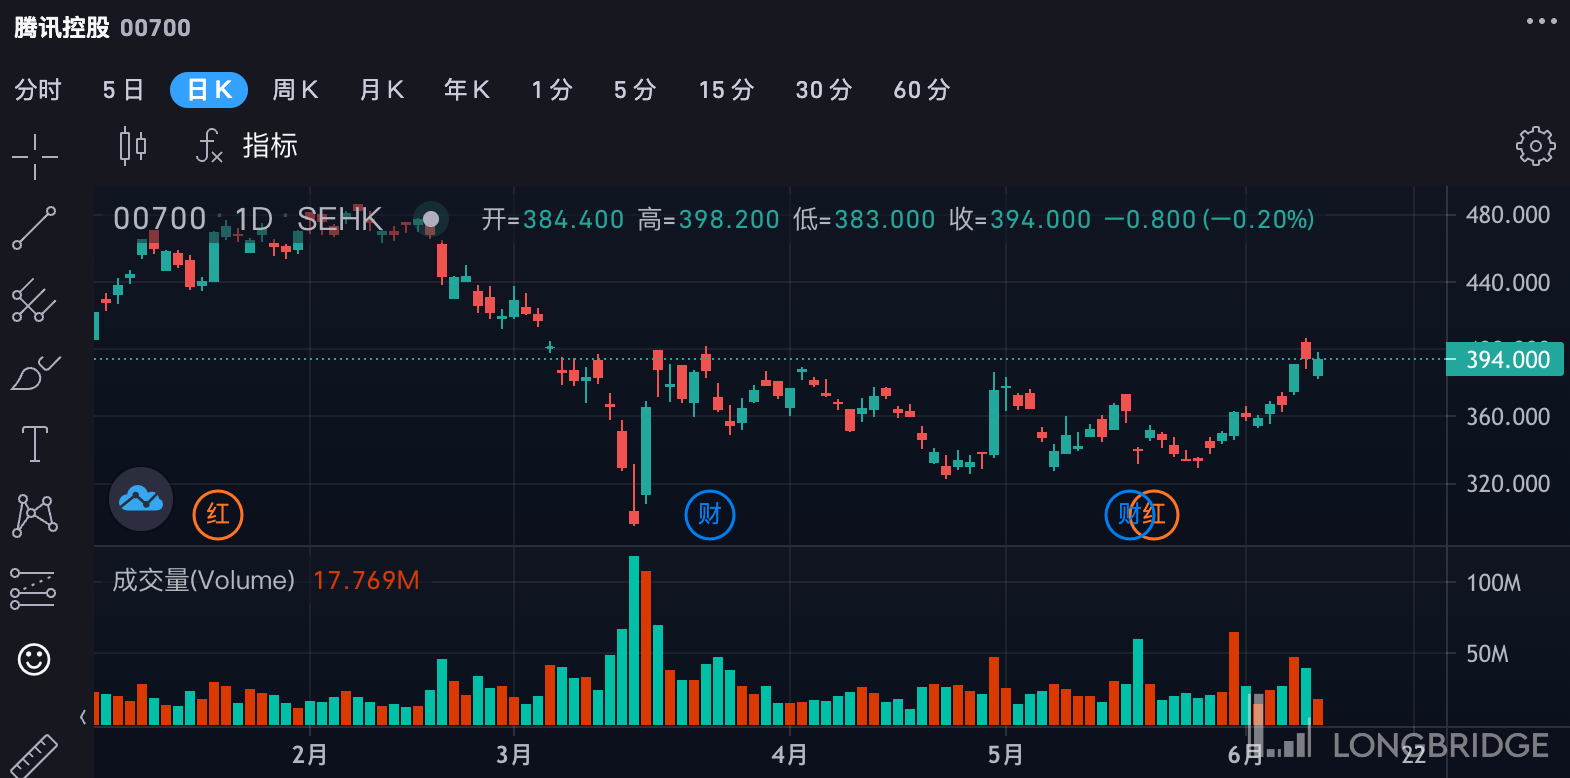The image size is (1570, 778).
Task: Click the 收=394.000 close price value
Action: [1020, 219]
